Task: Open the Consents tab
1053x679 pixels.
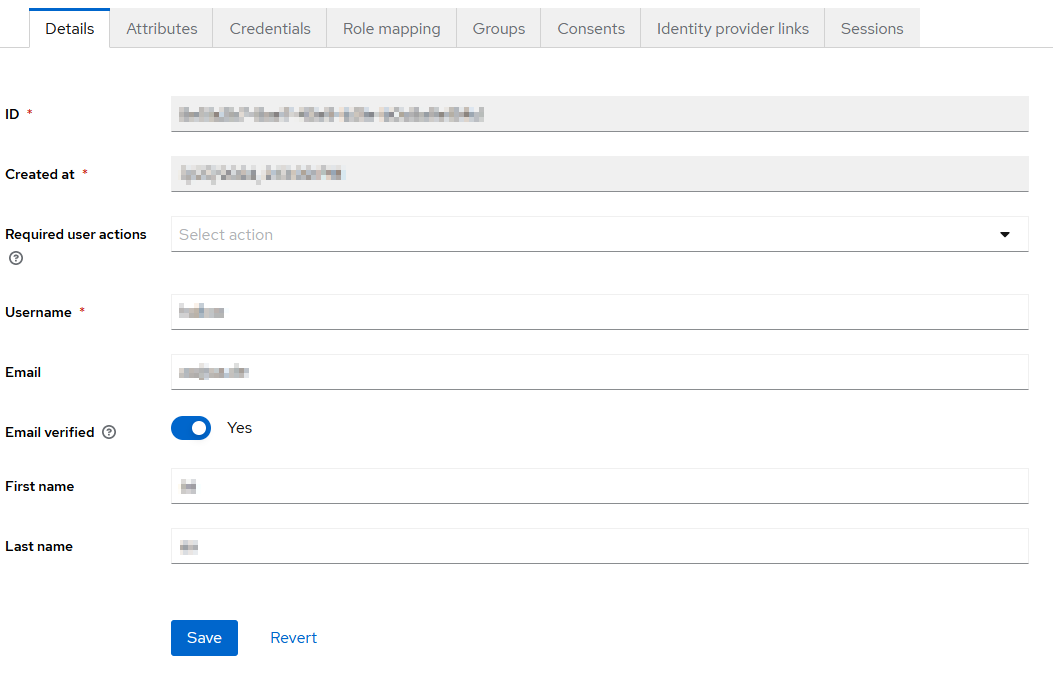Action: click(591, 29)
